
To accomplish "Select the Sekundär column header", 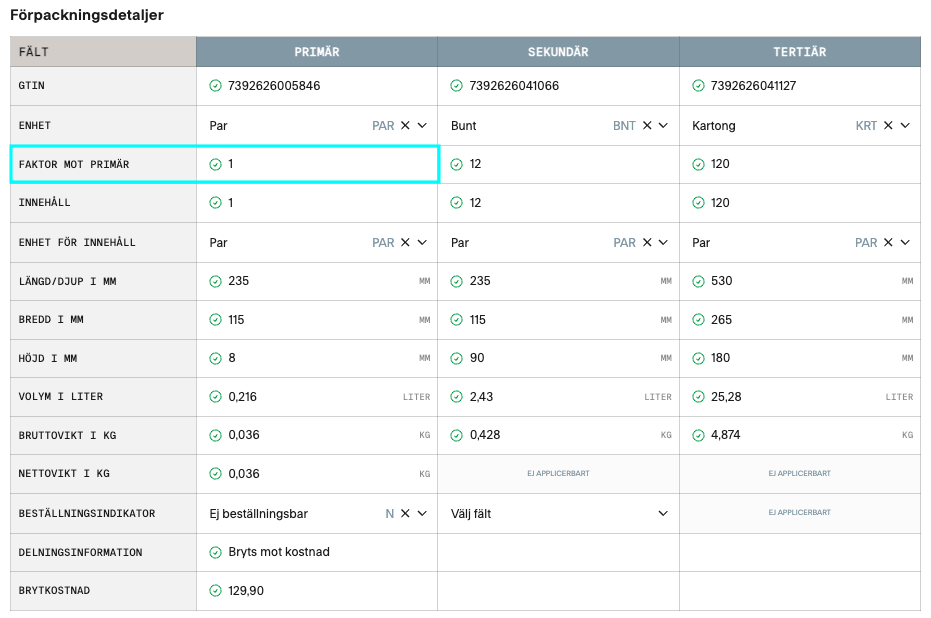I will coord(558,52).
